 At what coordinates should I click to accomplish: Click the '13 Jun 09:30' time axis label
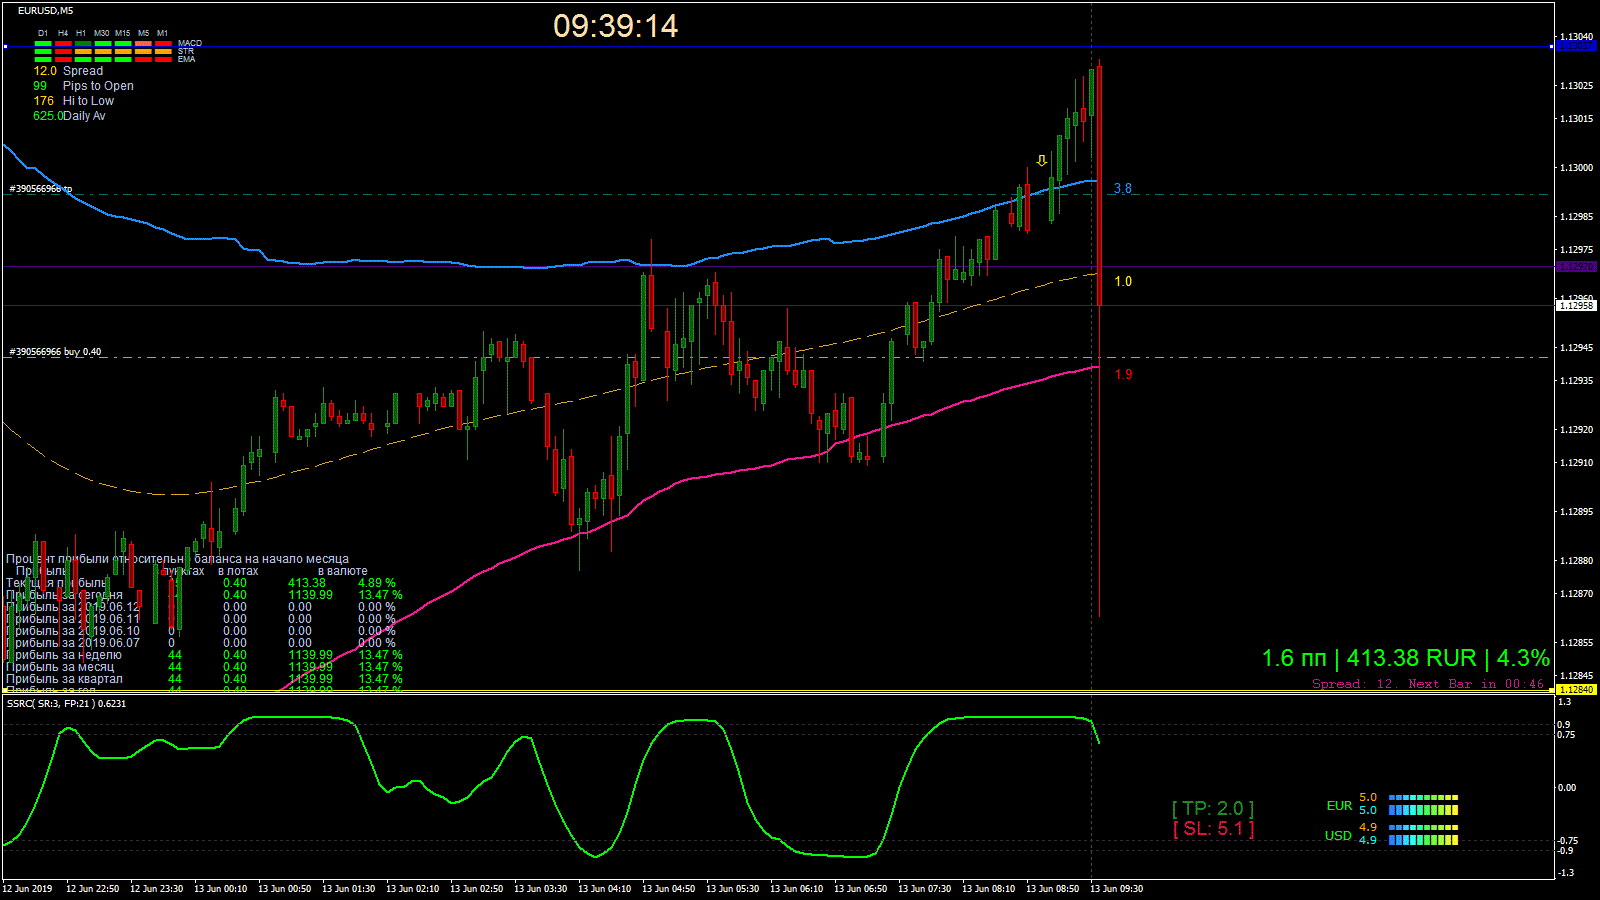pos(1116,889)
